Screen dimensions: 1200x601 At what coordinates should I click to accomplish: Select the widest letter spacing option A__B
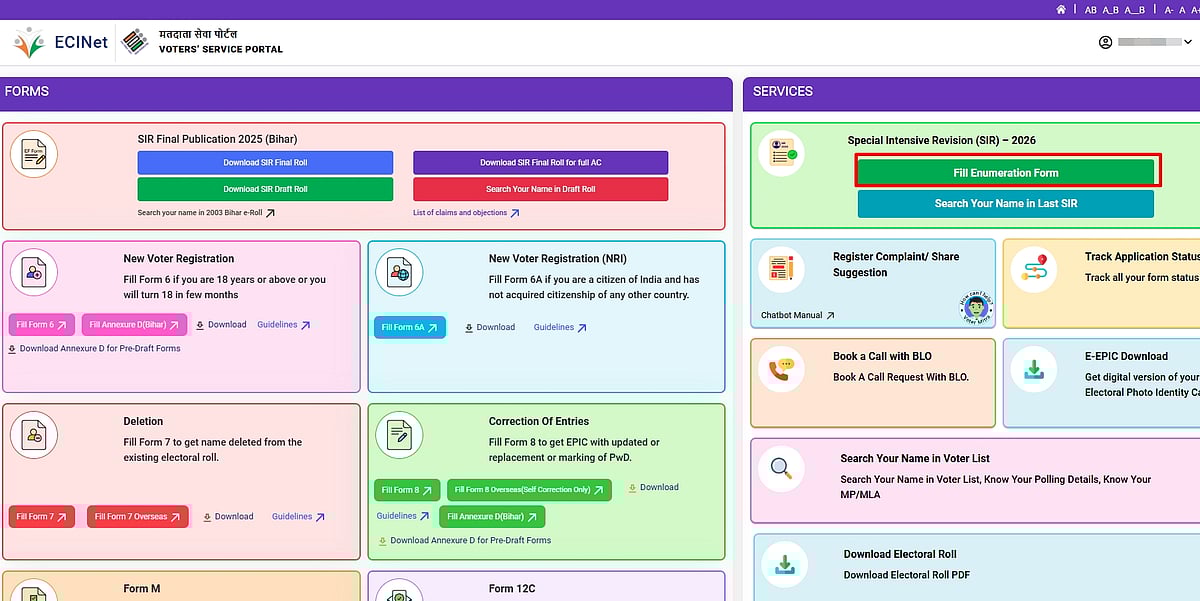click(1136, 9)
